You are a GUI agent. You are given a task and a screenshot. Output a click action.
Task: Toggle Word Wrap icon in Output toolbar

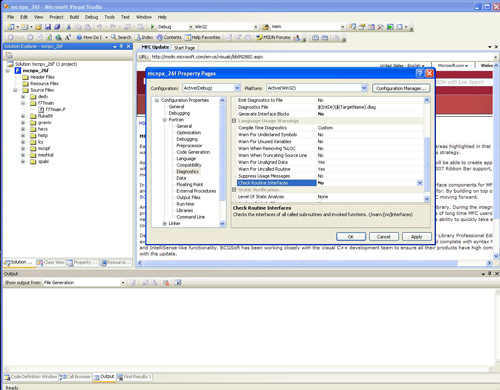point(178,283)
